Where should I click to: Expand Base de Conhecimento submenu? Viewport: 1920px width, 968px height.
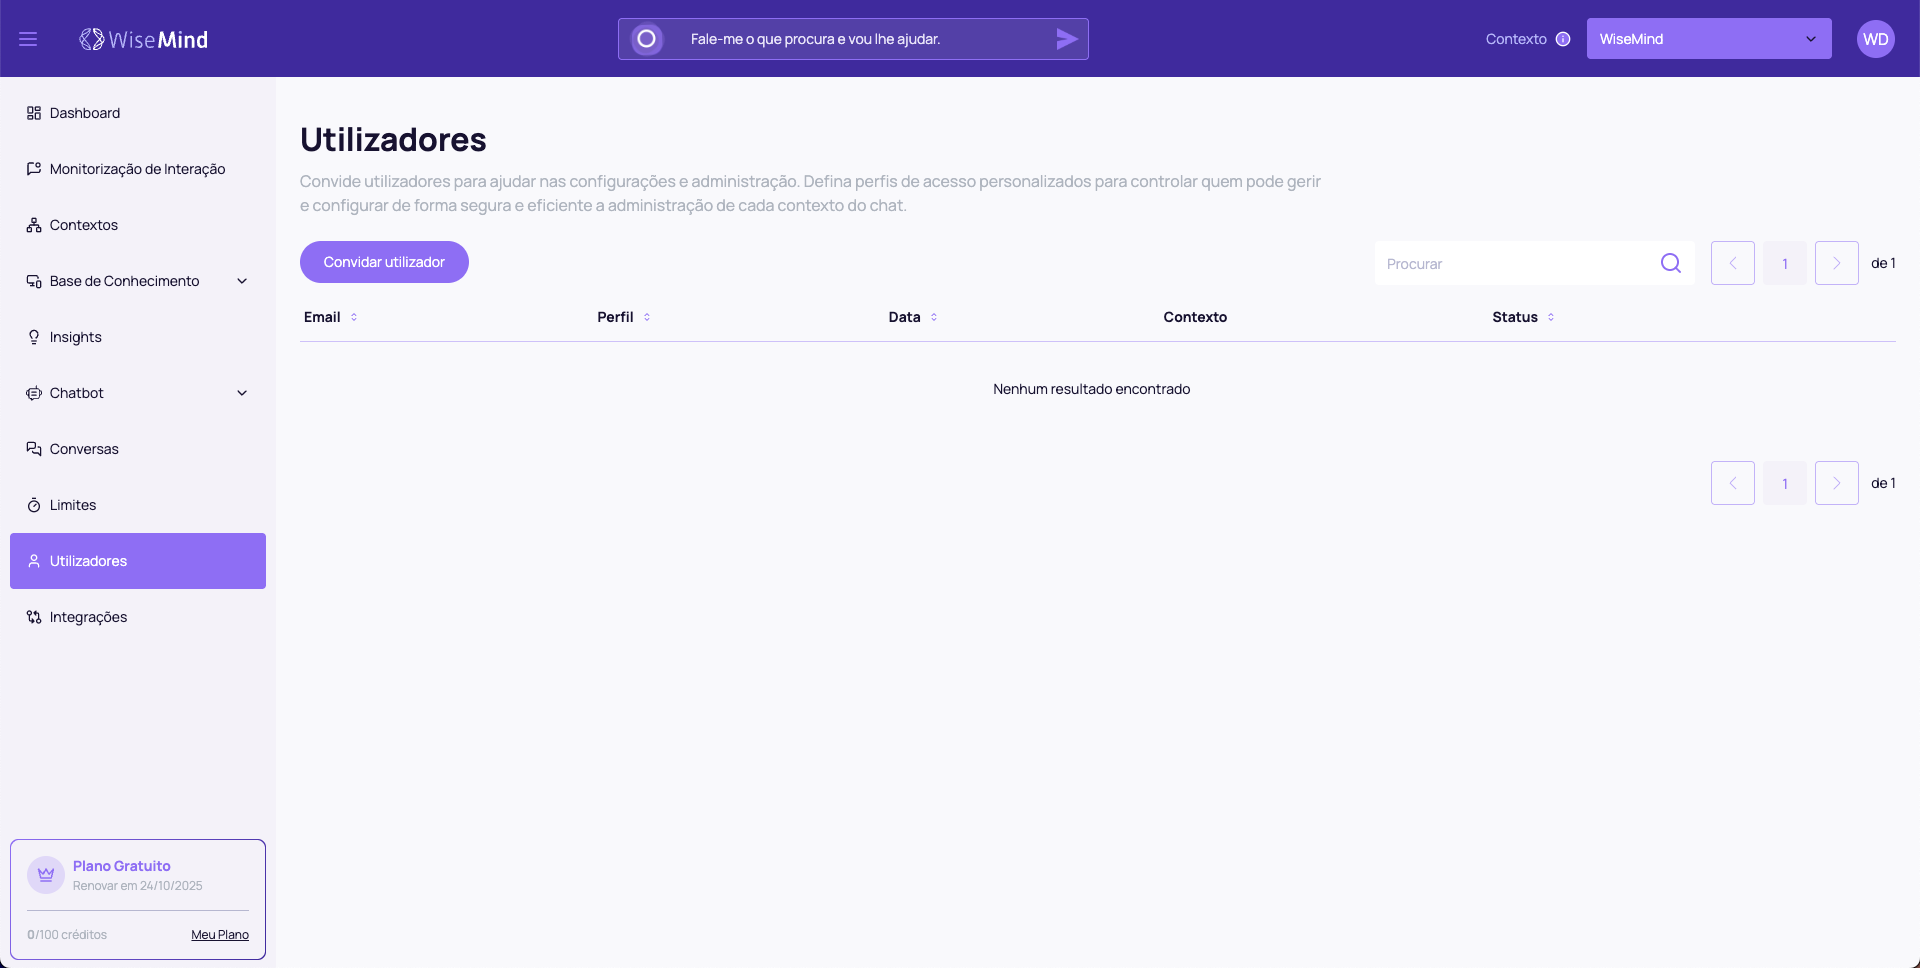tap(241, 281)
